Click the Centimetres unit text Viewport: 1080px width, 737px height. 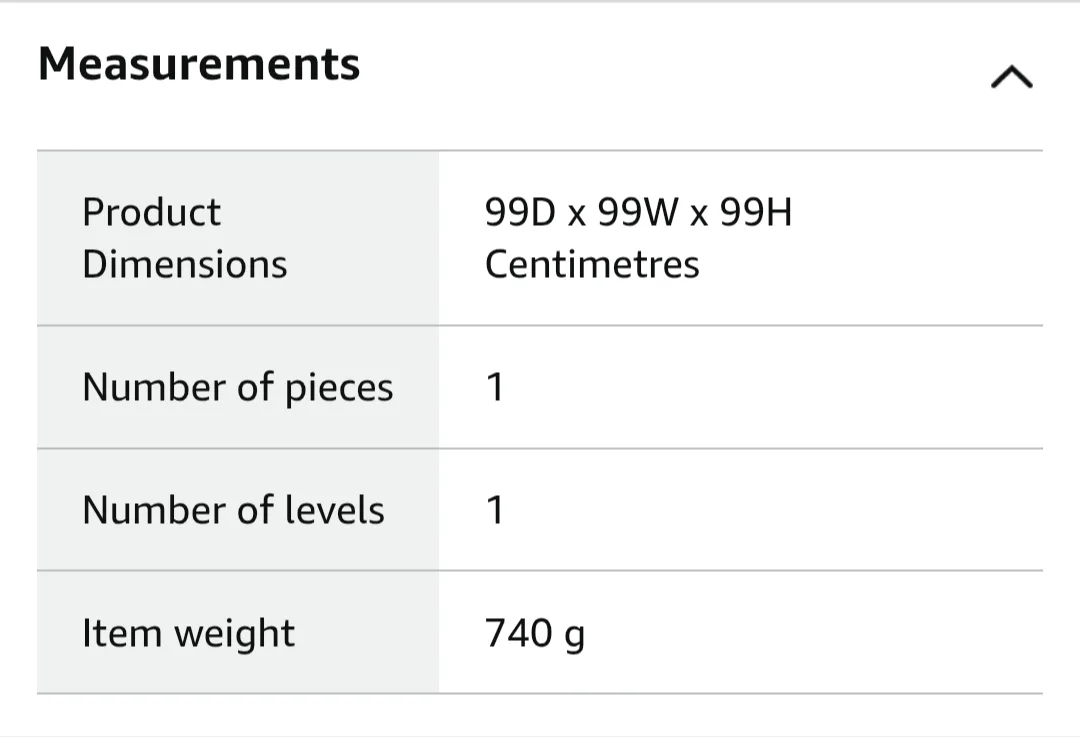click(x=592, y=264)
